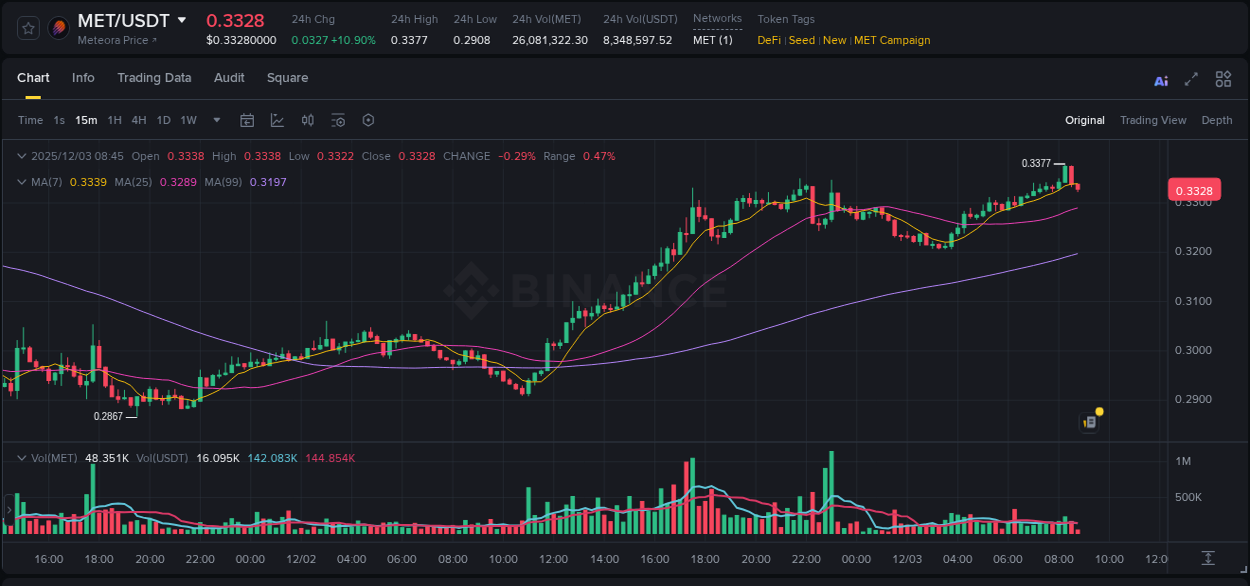1250x586 pixels.
Task: Open the line chart overview icon
Action: pos(277,120)
